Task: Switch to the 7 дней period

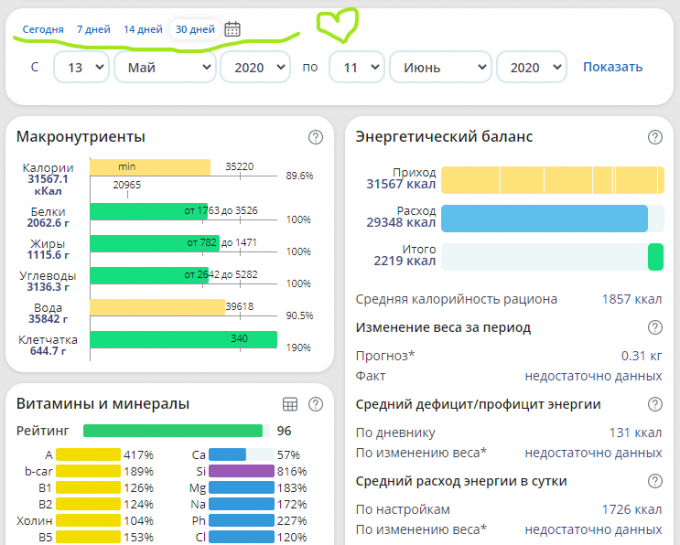Action: tap(93, 29)
